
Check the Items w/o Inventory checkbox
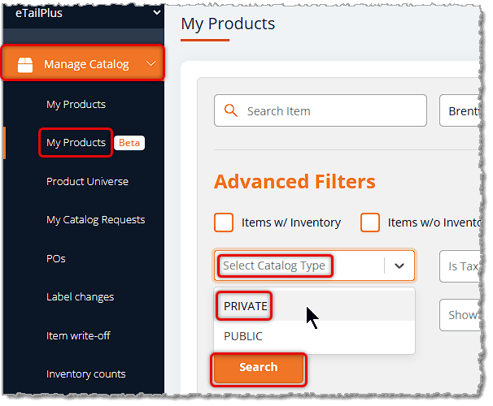click(370, 222)
